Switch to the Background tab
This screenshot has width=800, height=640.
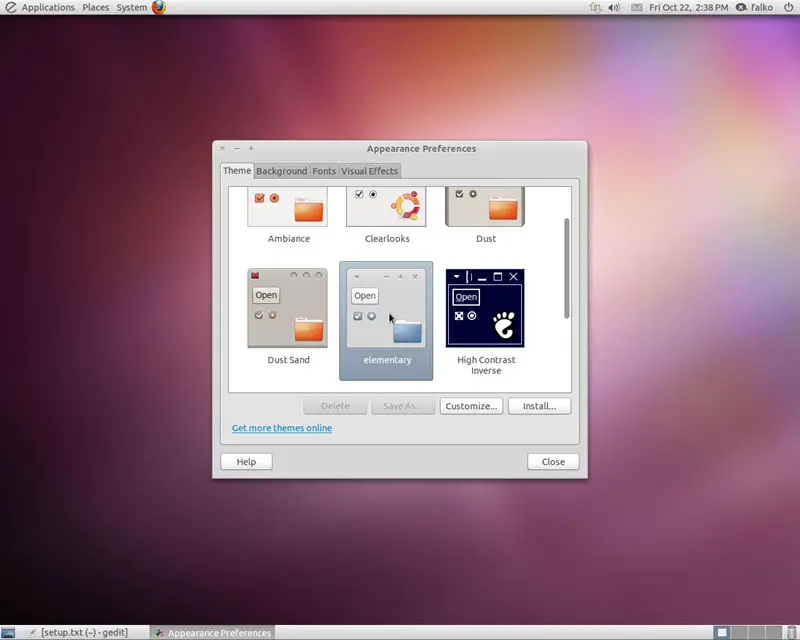pyautogui.click(x=282, y=171)
